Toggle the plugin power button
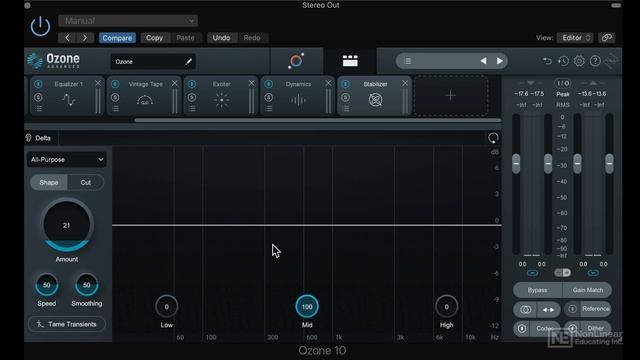640x360 pixels. pos(40,27)
